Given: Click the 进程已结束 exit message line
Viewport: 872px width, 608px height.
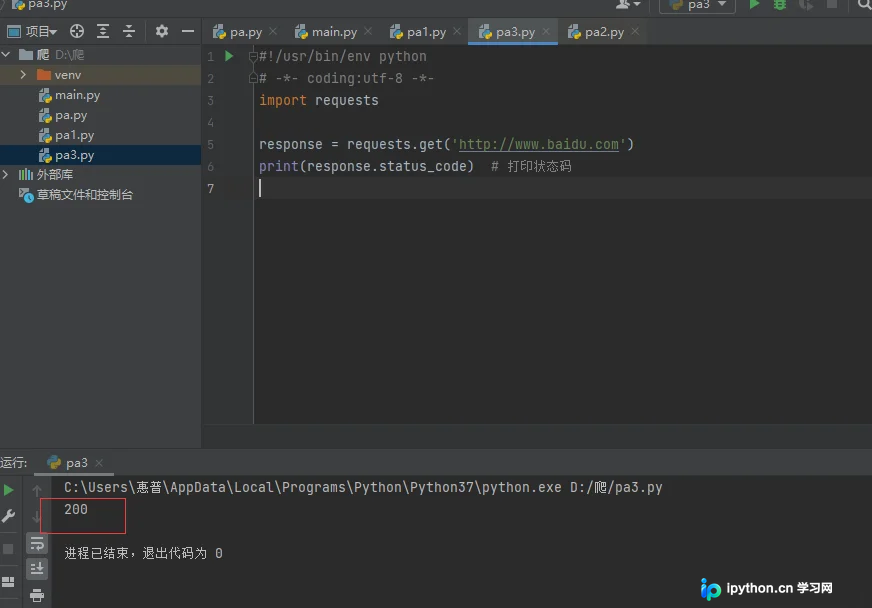Looking at the screenshot, I should pos(143,553).
